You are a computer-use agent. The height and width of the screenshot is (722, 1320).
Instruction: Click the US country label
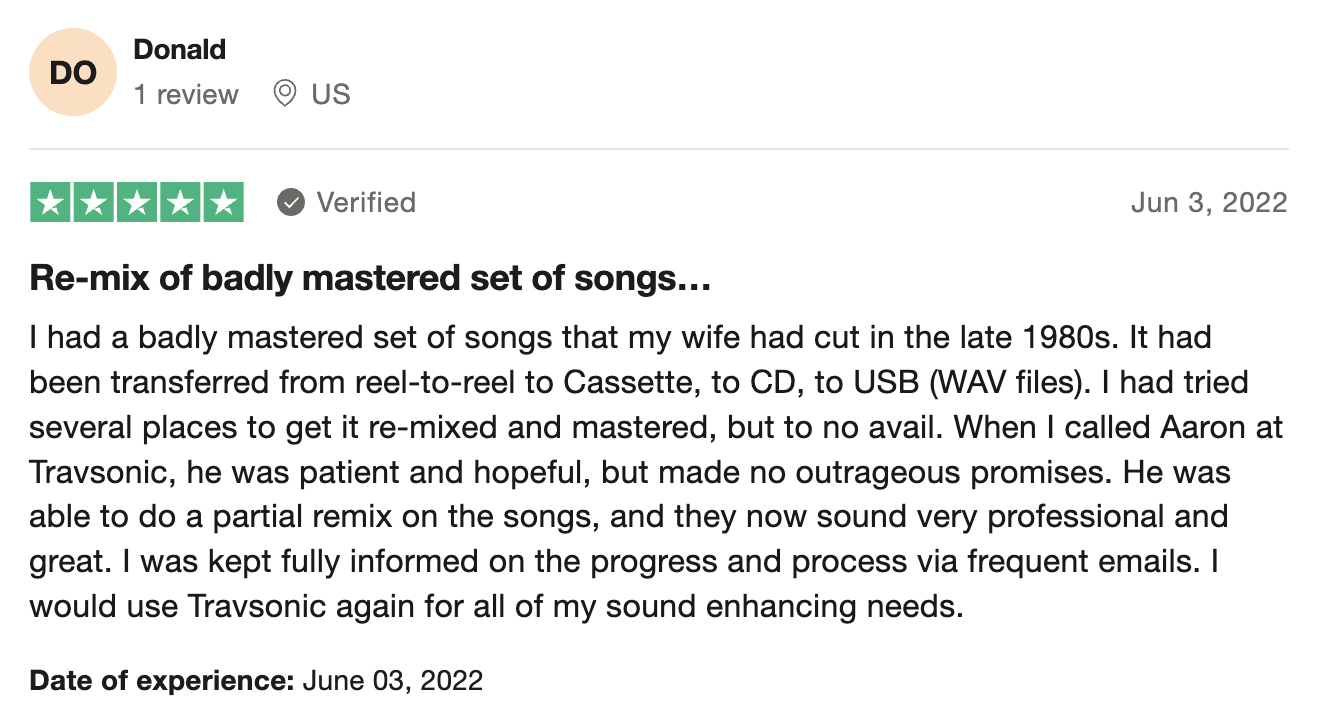coord(331,95)
